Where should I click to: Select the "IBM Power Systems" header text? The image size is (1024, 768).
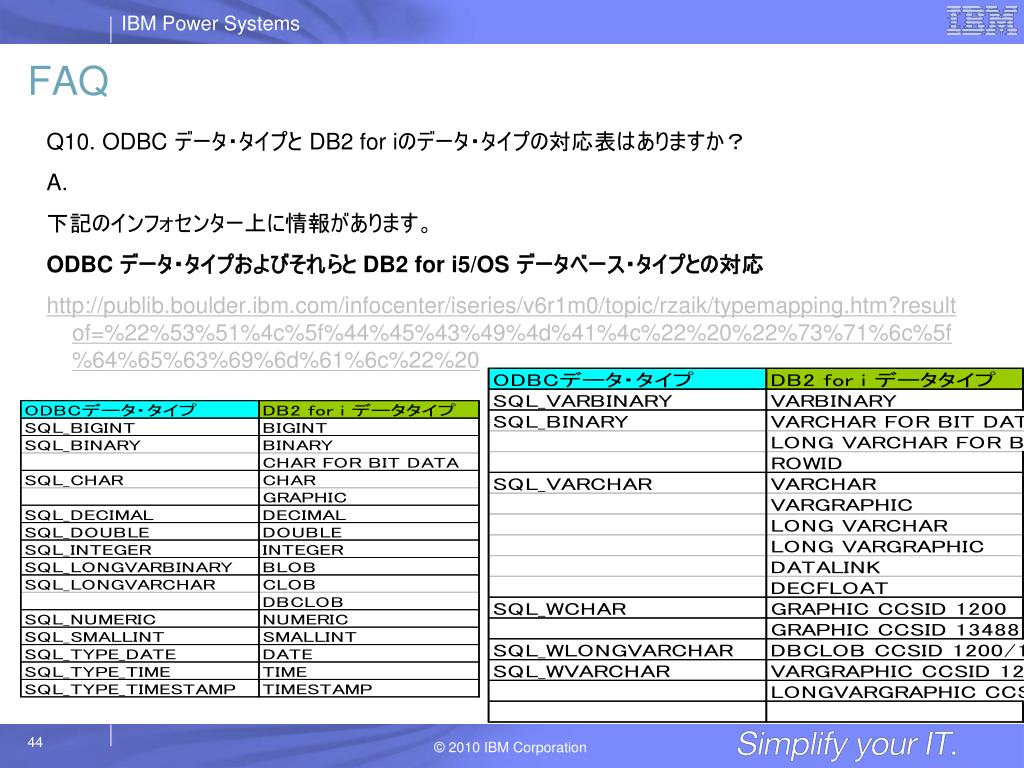pos(210,24)
